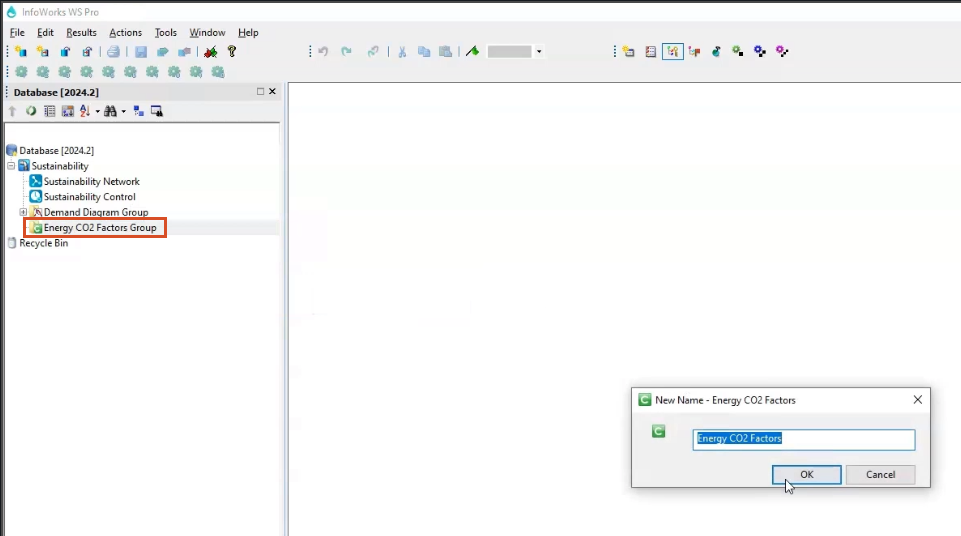
Task: Click the green flag toolbar icon
Action: pos(473,52)
